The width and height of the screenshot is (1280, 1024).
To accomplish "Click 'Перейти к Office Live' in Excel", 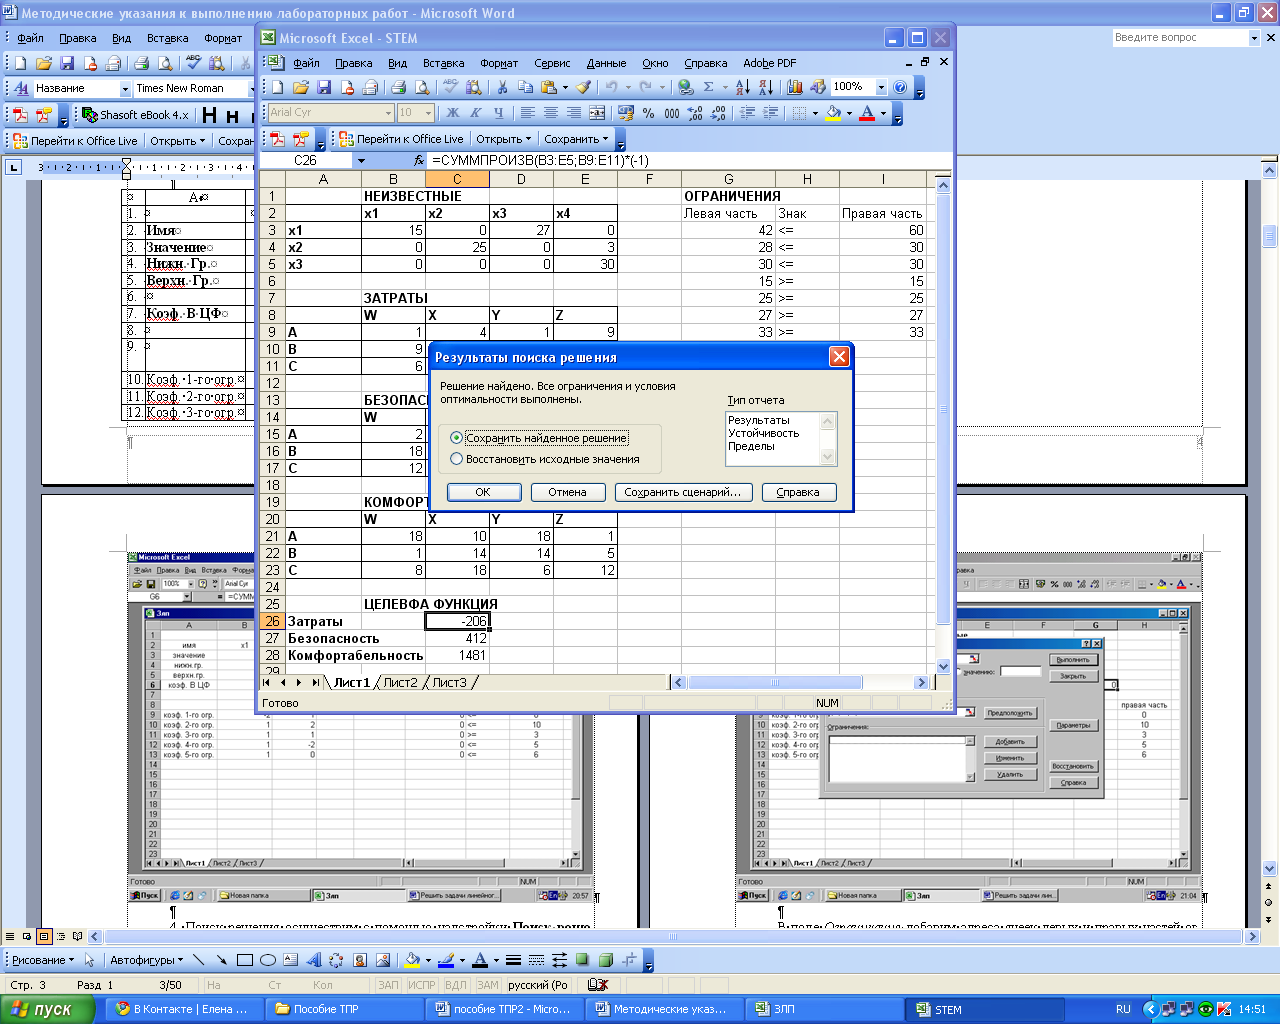I will pyautogui.click(x=401, y=139).
